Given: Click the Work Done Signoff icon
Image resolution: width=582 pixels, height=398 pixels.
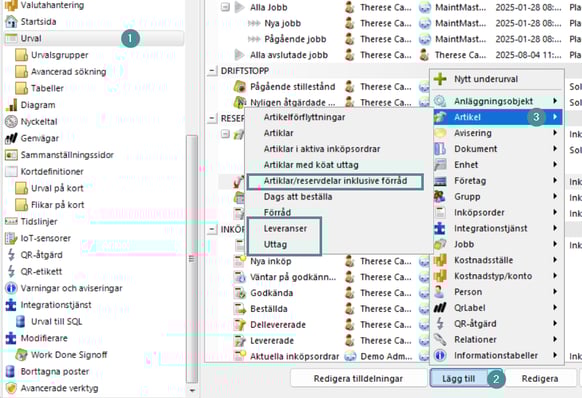Looking at the screenshot, I should [21, 355].
